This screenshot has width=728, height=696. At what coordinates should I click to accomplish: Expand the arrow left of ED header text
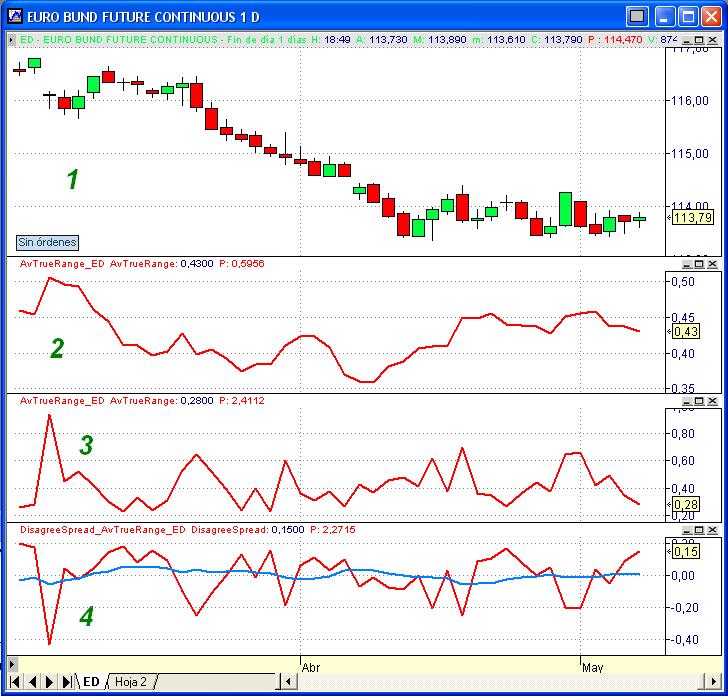tap(11, 40)
